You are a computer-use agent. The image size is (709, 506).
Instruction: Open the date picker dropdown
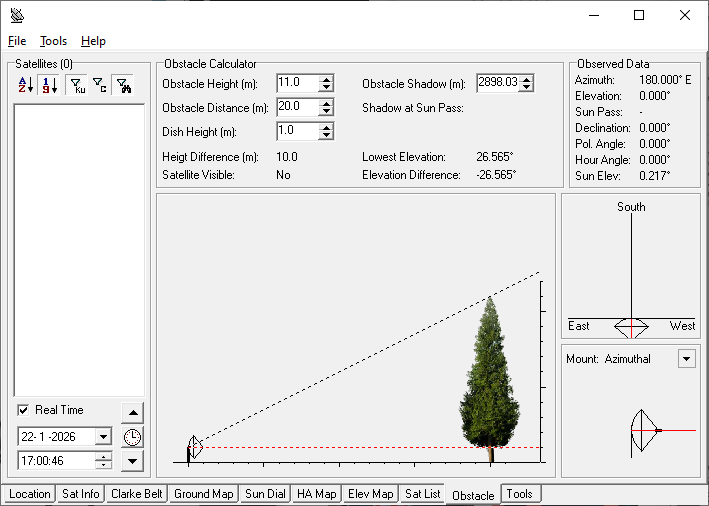pyautogui.click(x=103, y=437)
